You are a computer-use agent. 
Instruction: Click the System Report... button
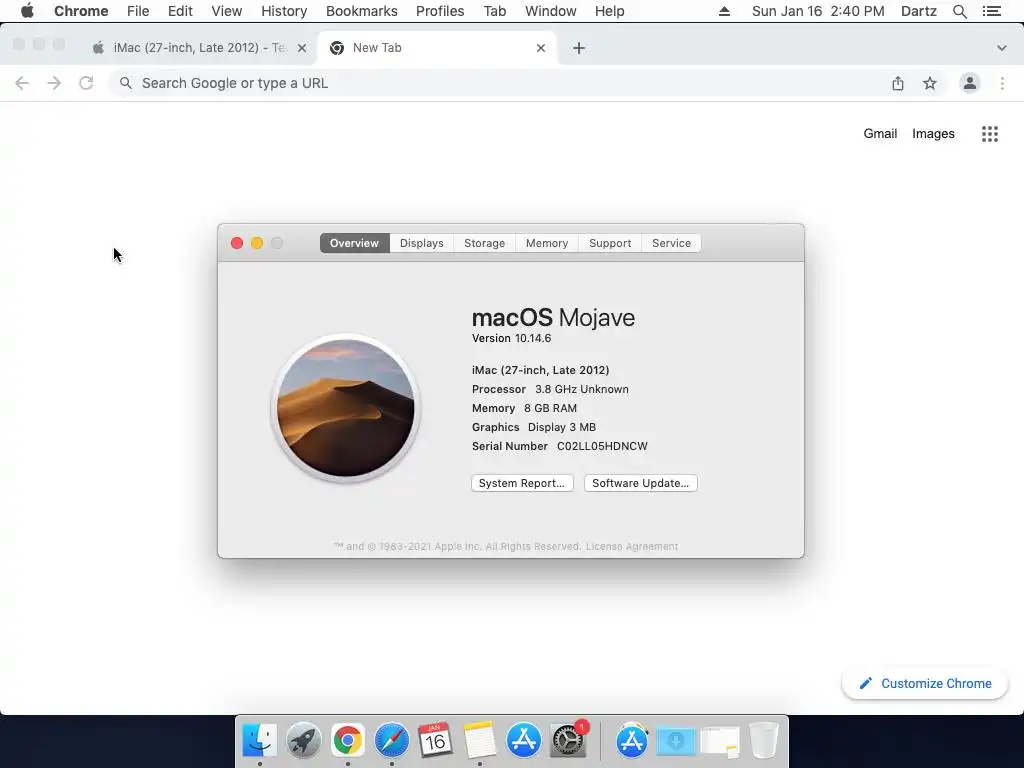pos(522,483)
